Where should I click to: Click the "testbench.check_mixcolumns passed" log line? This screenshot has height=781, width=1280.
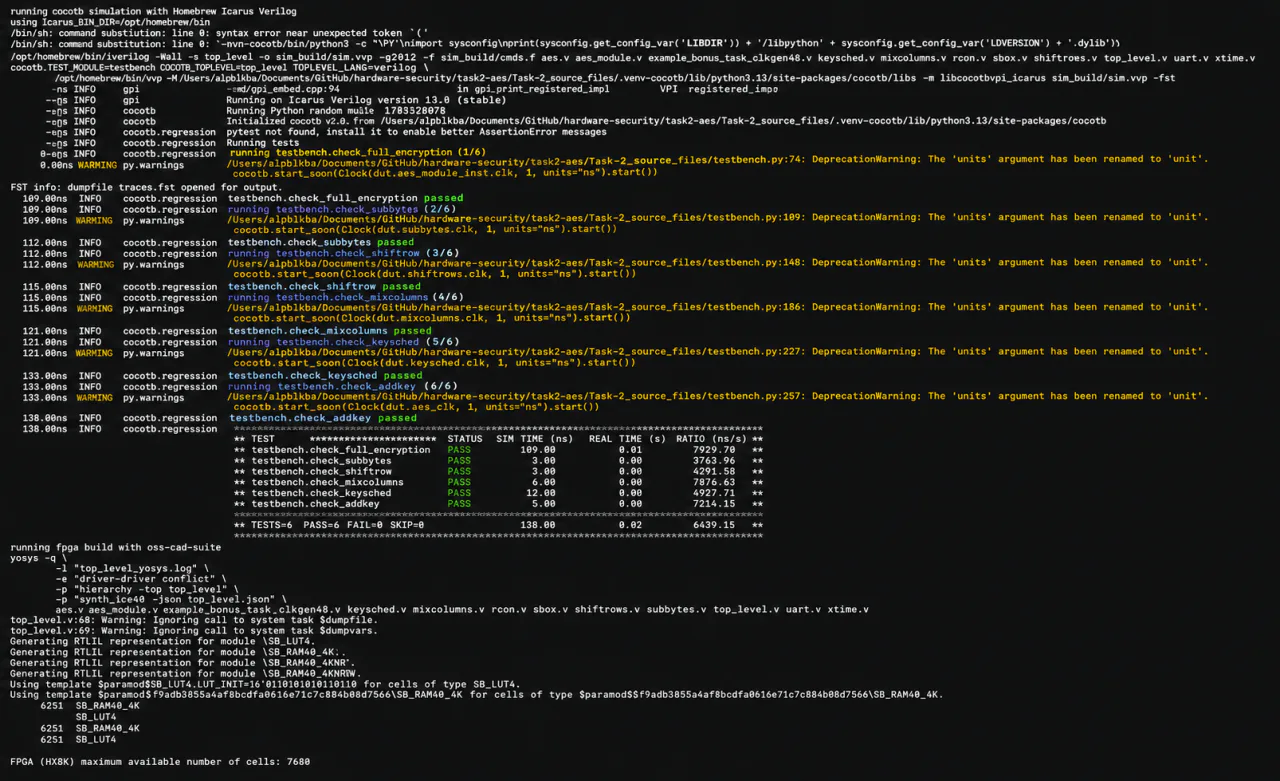pyautogui.click(x=330, y=331)
